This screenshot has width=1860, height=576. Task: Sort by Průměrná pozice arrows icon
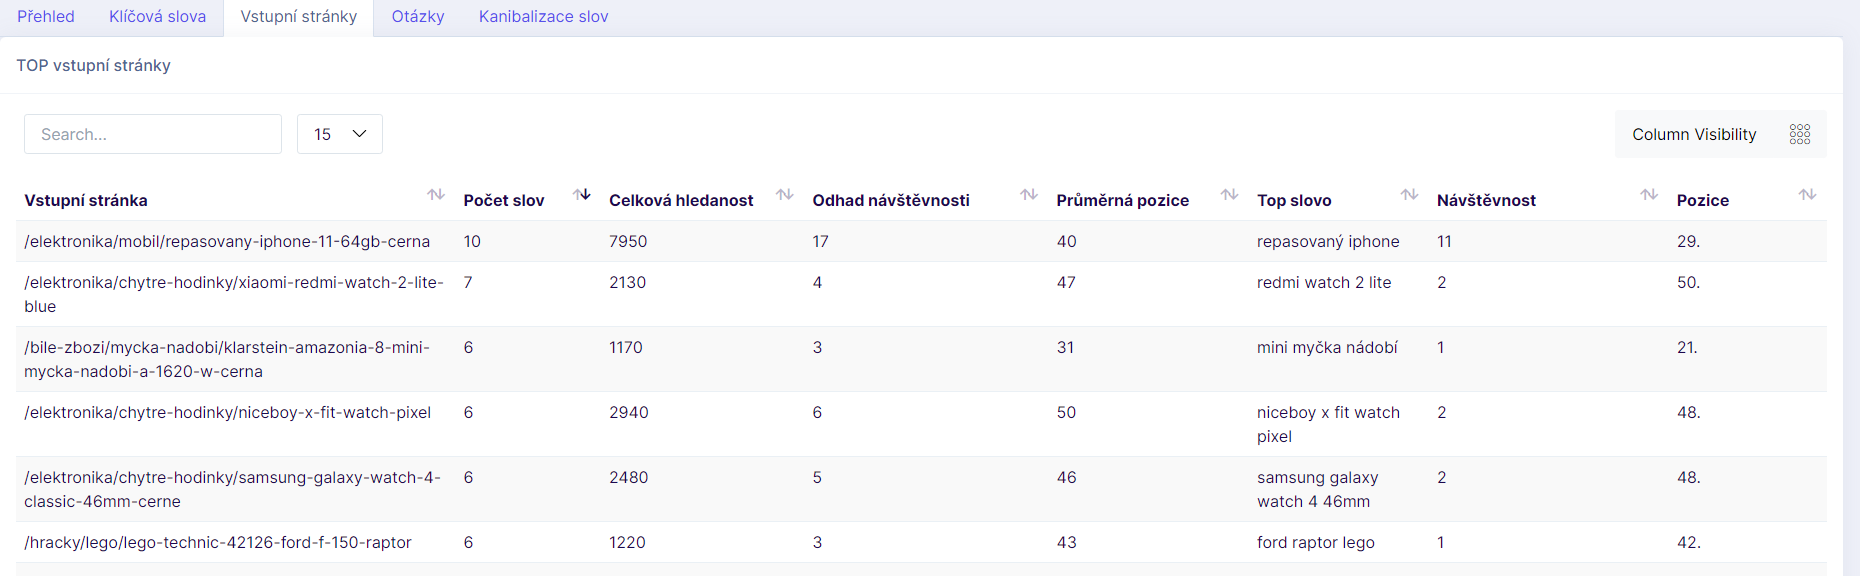tap(1230, 194)
